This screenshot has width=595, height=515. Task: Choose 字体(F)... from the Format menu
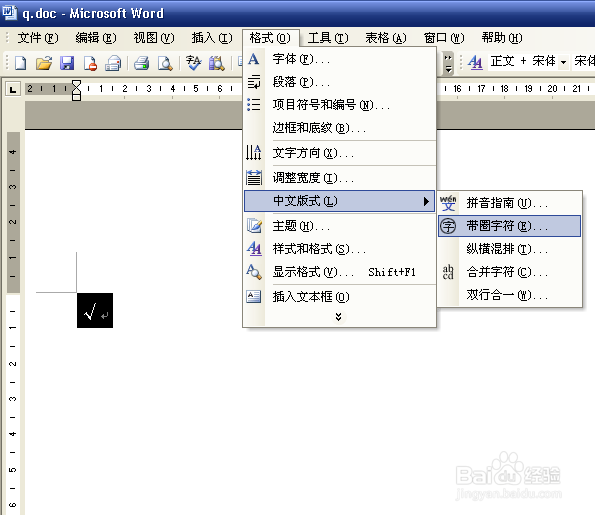(x=339, y=59)
